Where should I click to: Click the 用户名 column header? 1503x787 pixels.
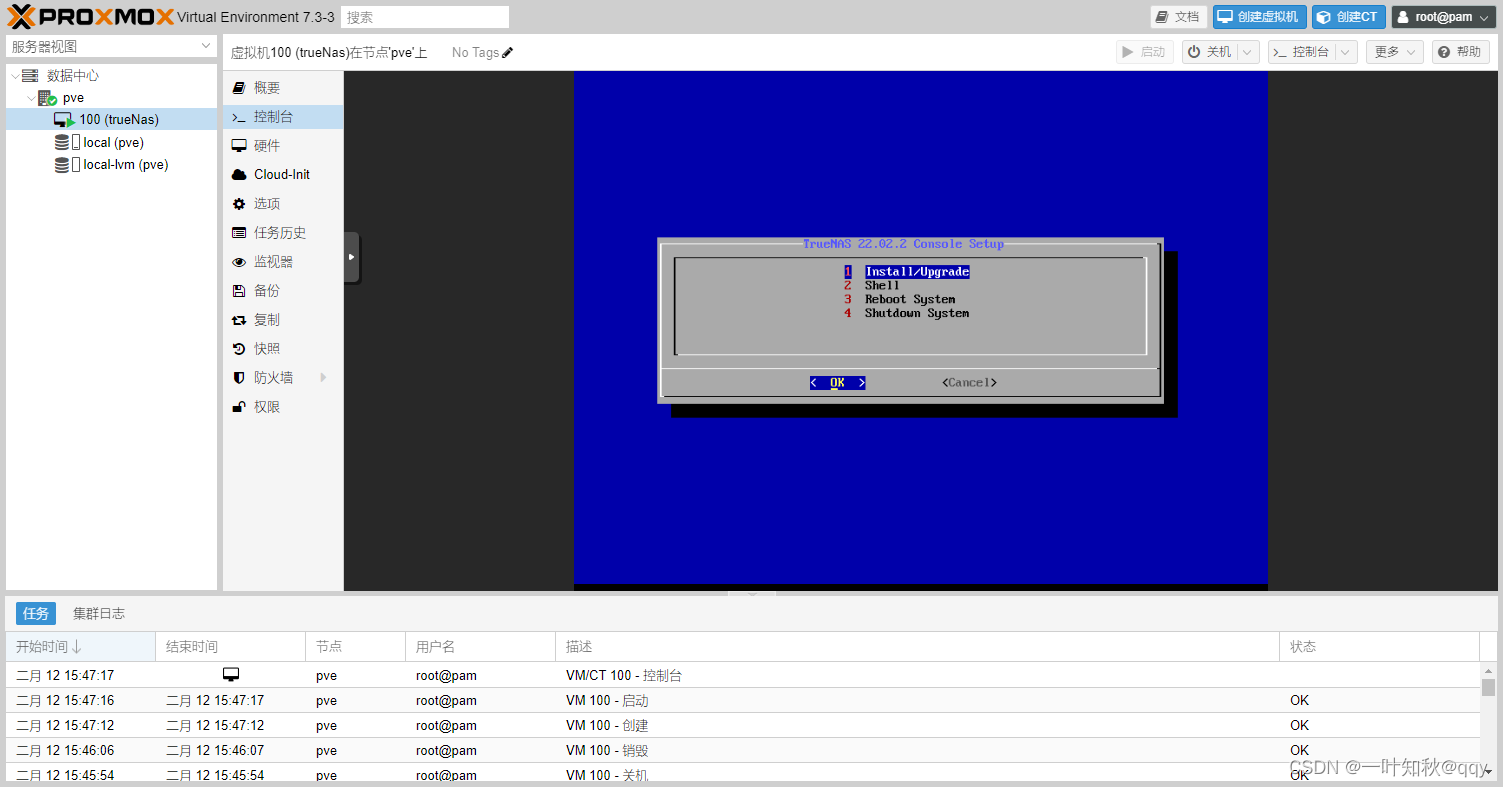click(x=480, y=647)
